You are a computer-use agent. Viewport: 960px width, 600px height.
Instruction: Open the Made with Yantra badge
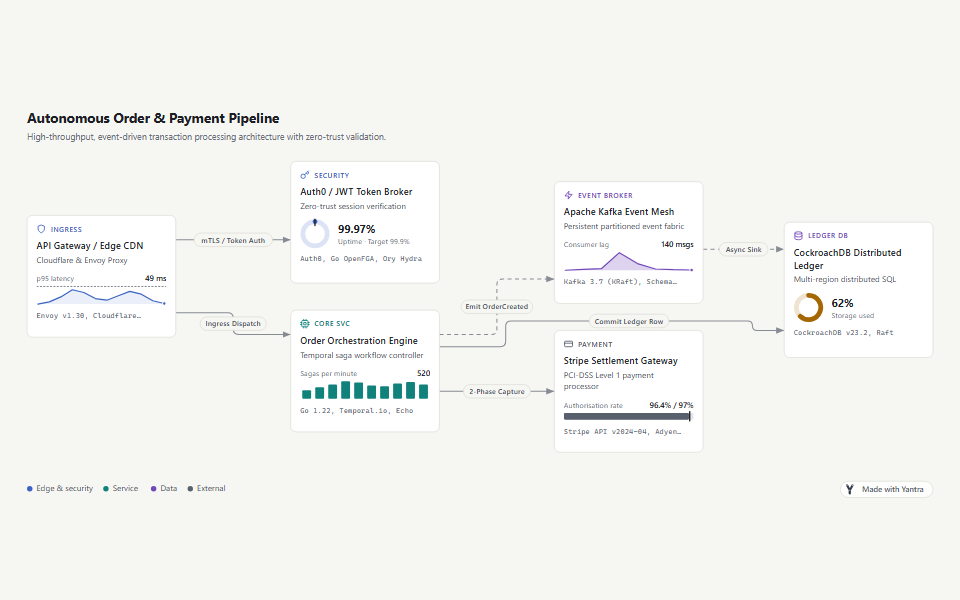886,489
